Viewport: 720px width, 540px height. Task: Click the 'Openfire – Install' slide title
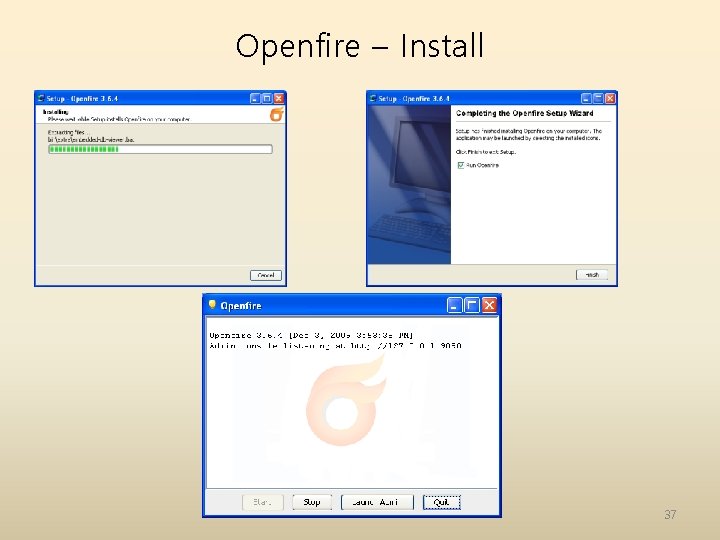(x=360, y=46)
